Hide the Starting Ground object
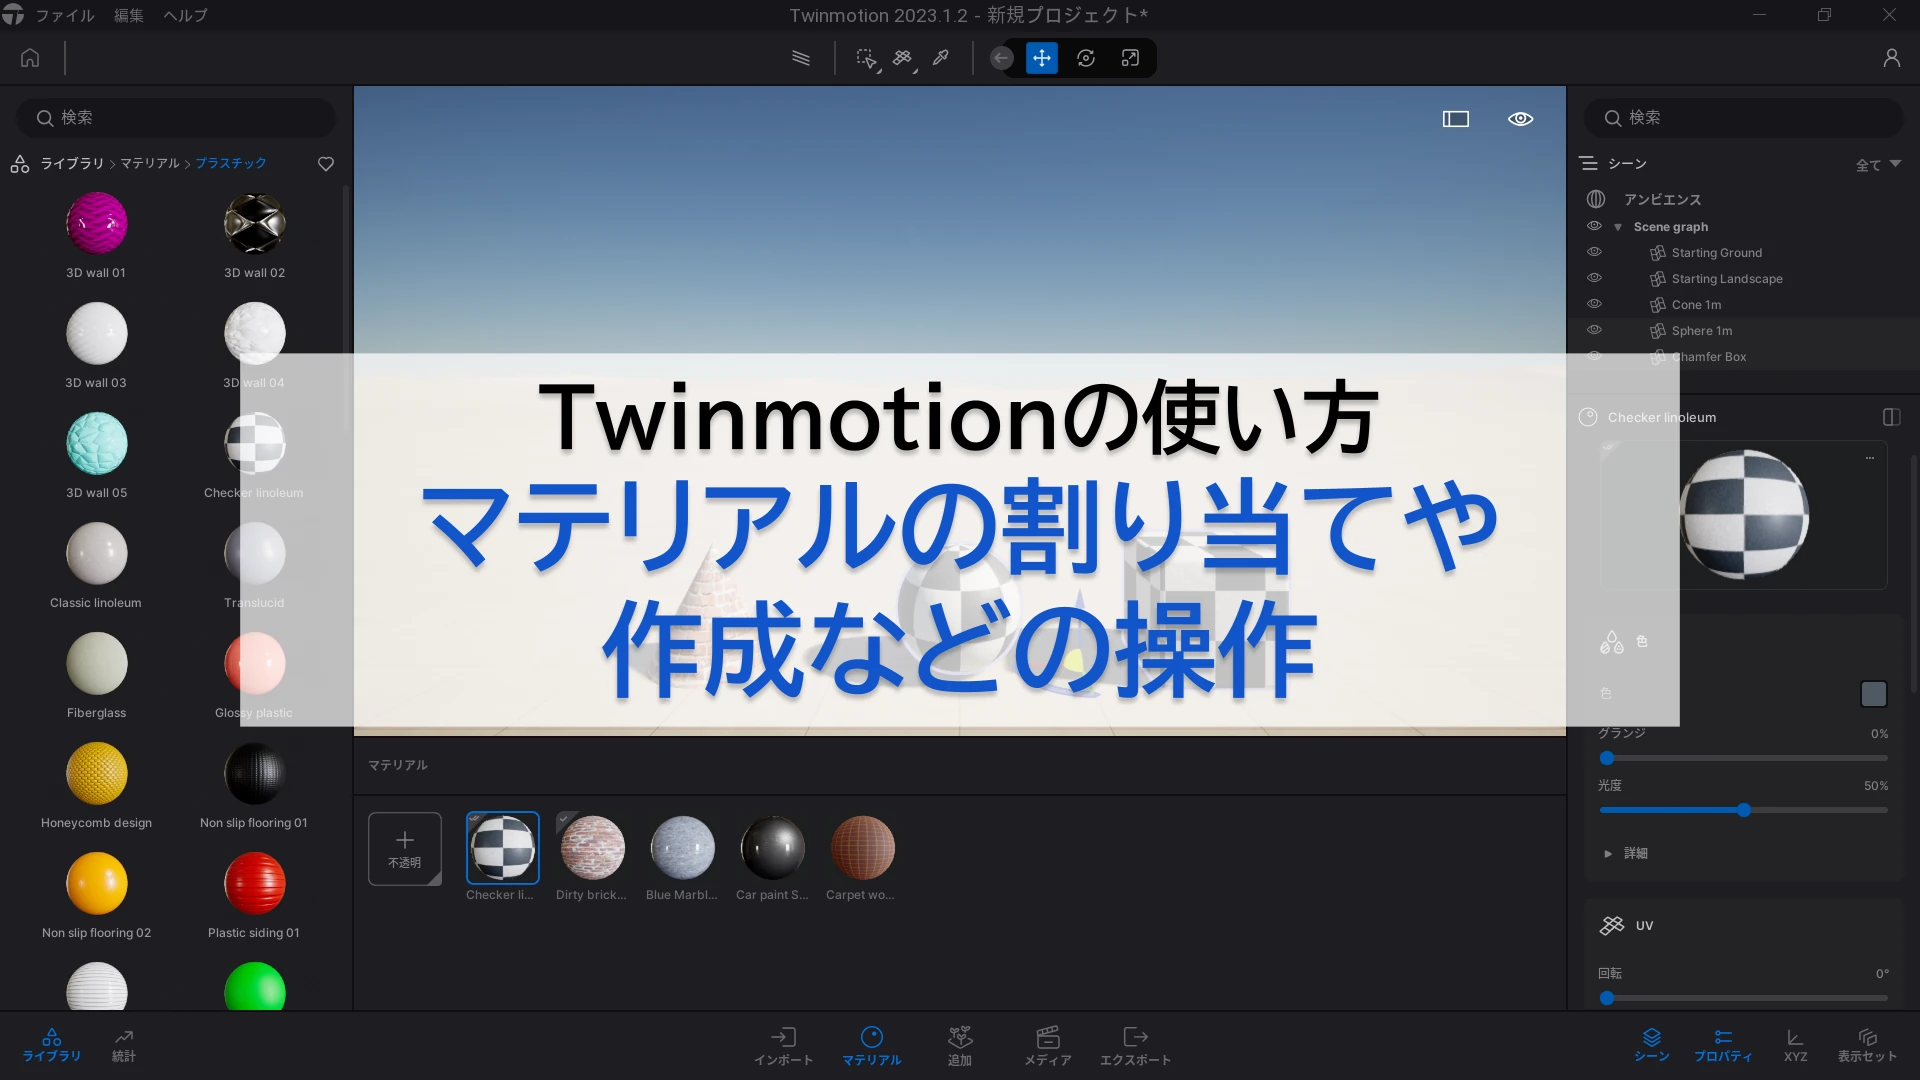 point(1594,252)
